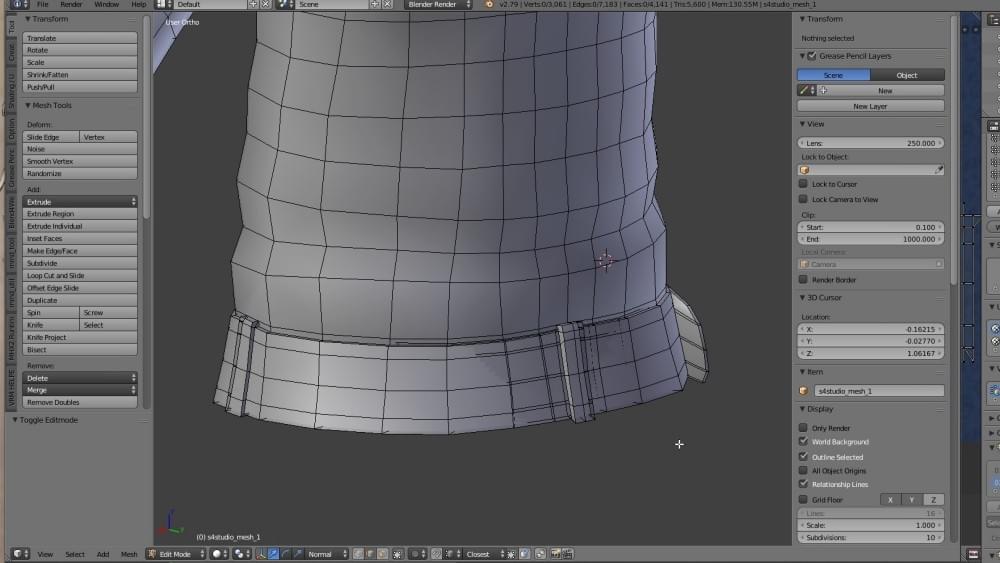
Task: Open the Help menu
Action: click(x=138, y=4)
